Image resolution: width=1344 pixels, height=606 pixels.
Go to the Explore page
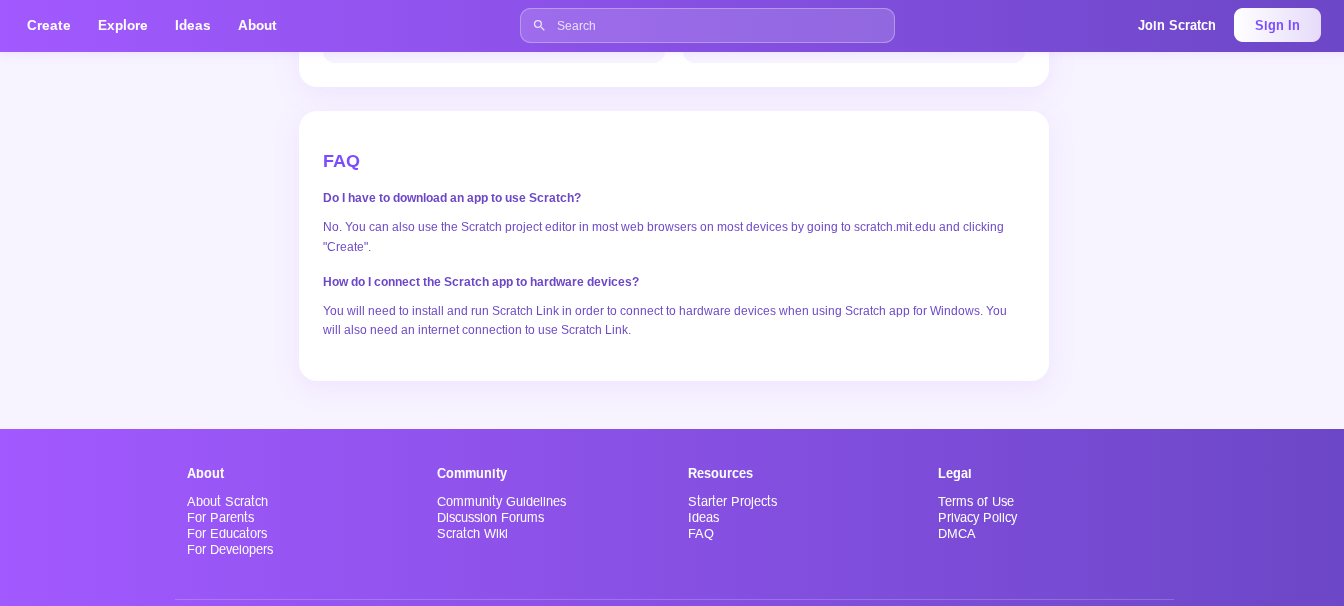(x=123, y=26)
